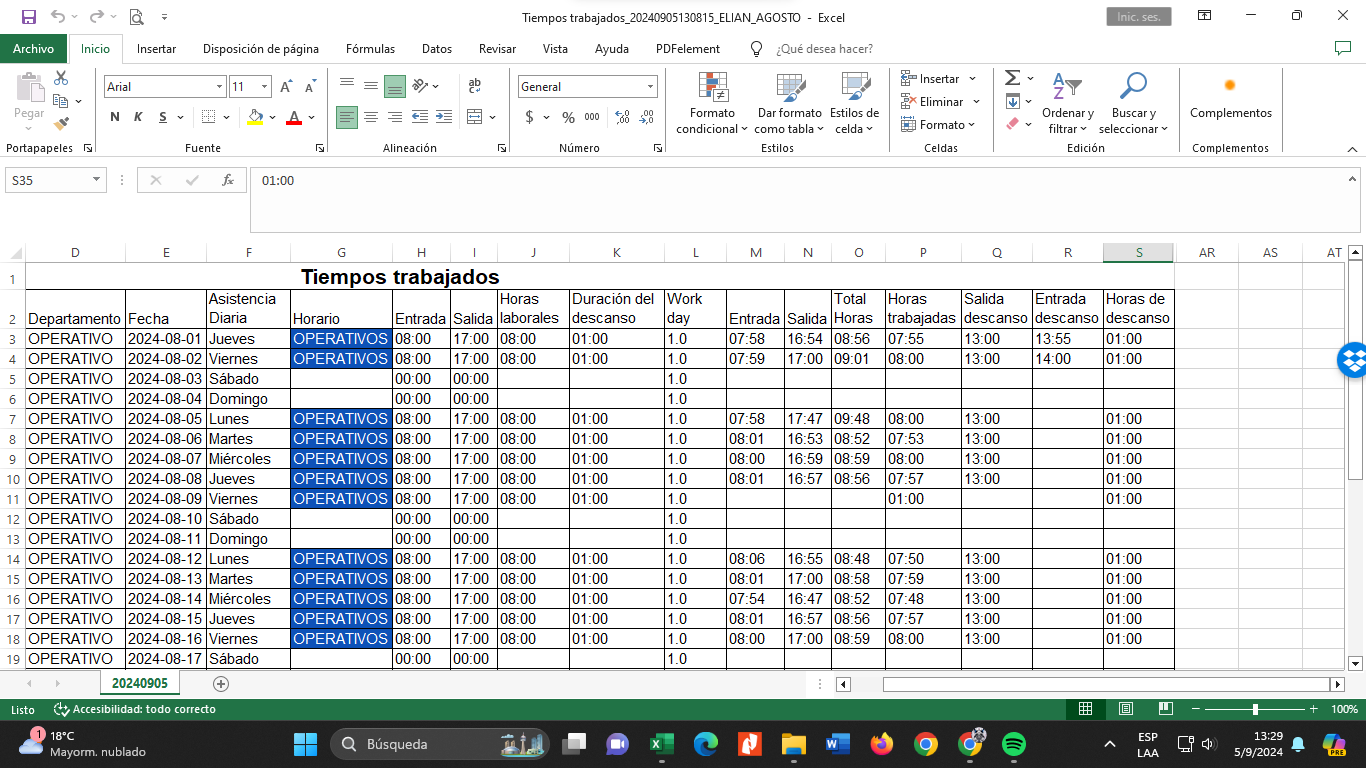The image size is (1366, 768).
Task: Click the yellow fill color button
Action: click(x=256, y=117)
